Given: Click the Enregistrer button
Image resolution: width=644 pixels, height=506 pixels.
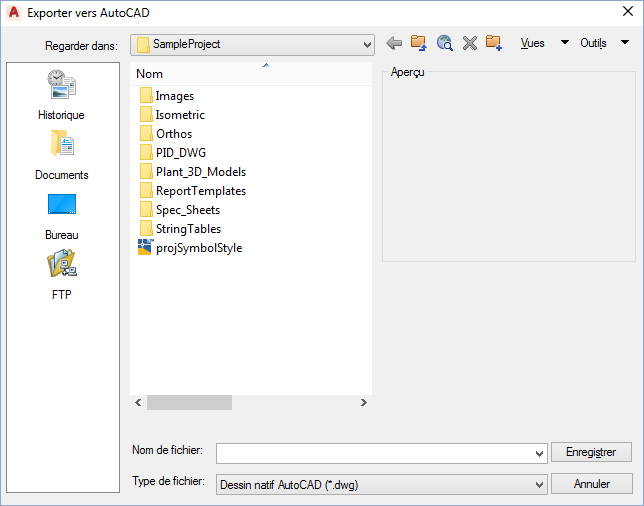Looking at the screenshot, I should point(591,452).
